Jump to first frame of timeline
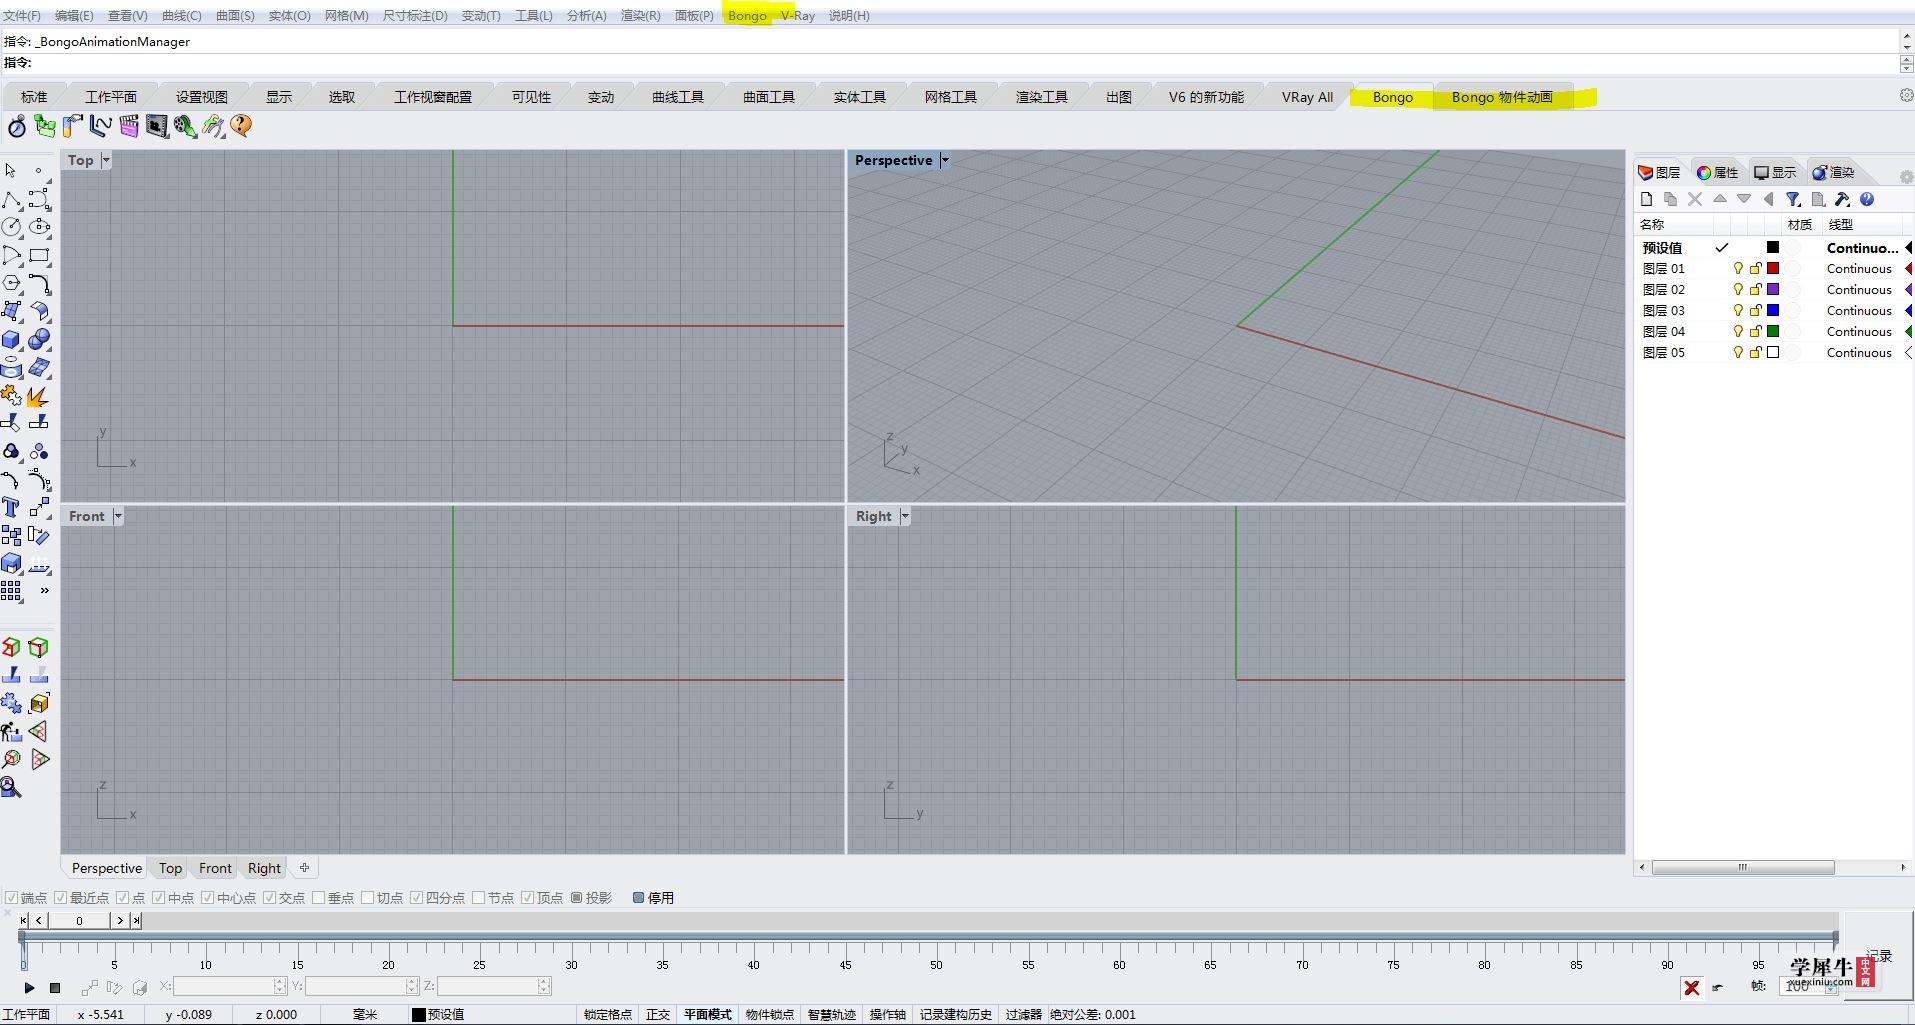The width and height of the screenshot is (1915, 1025). pos(23,920)
